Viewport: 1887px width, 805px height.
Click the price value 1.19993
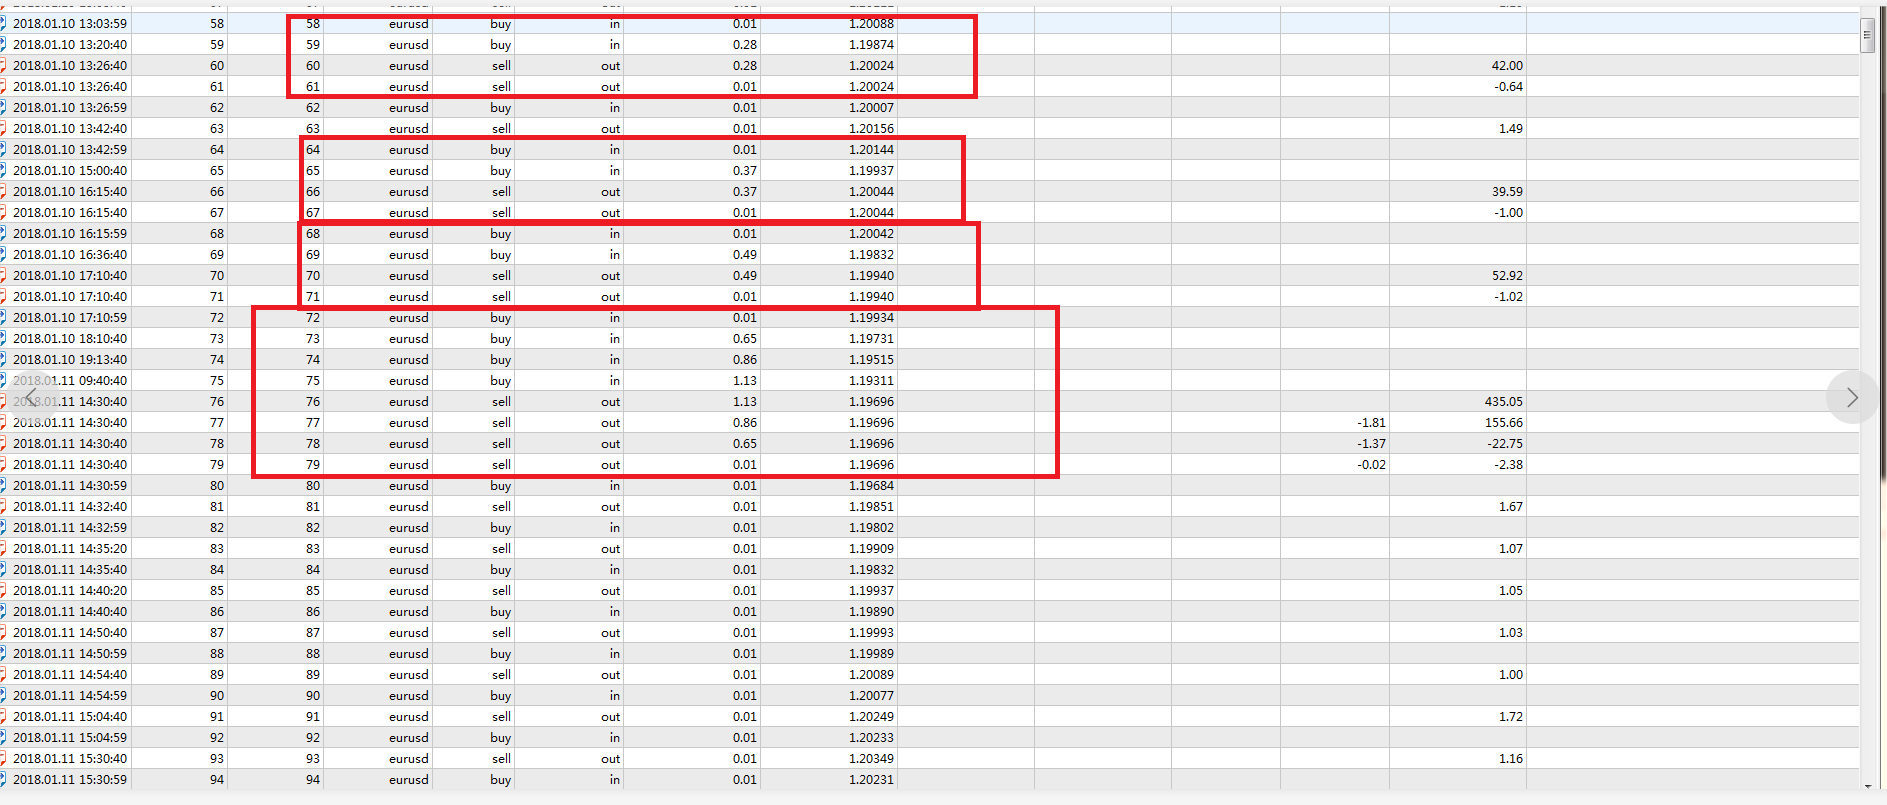871,632
